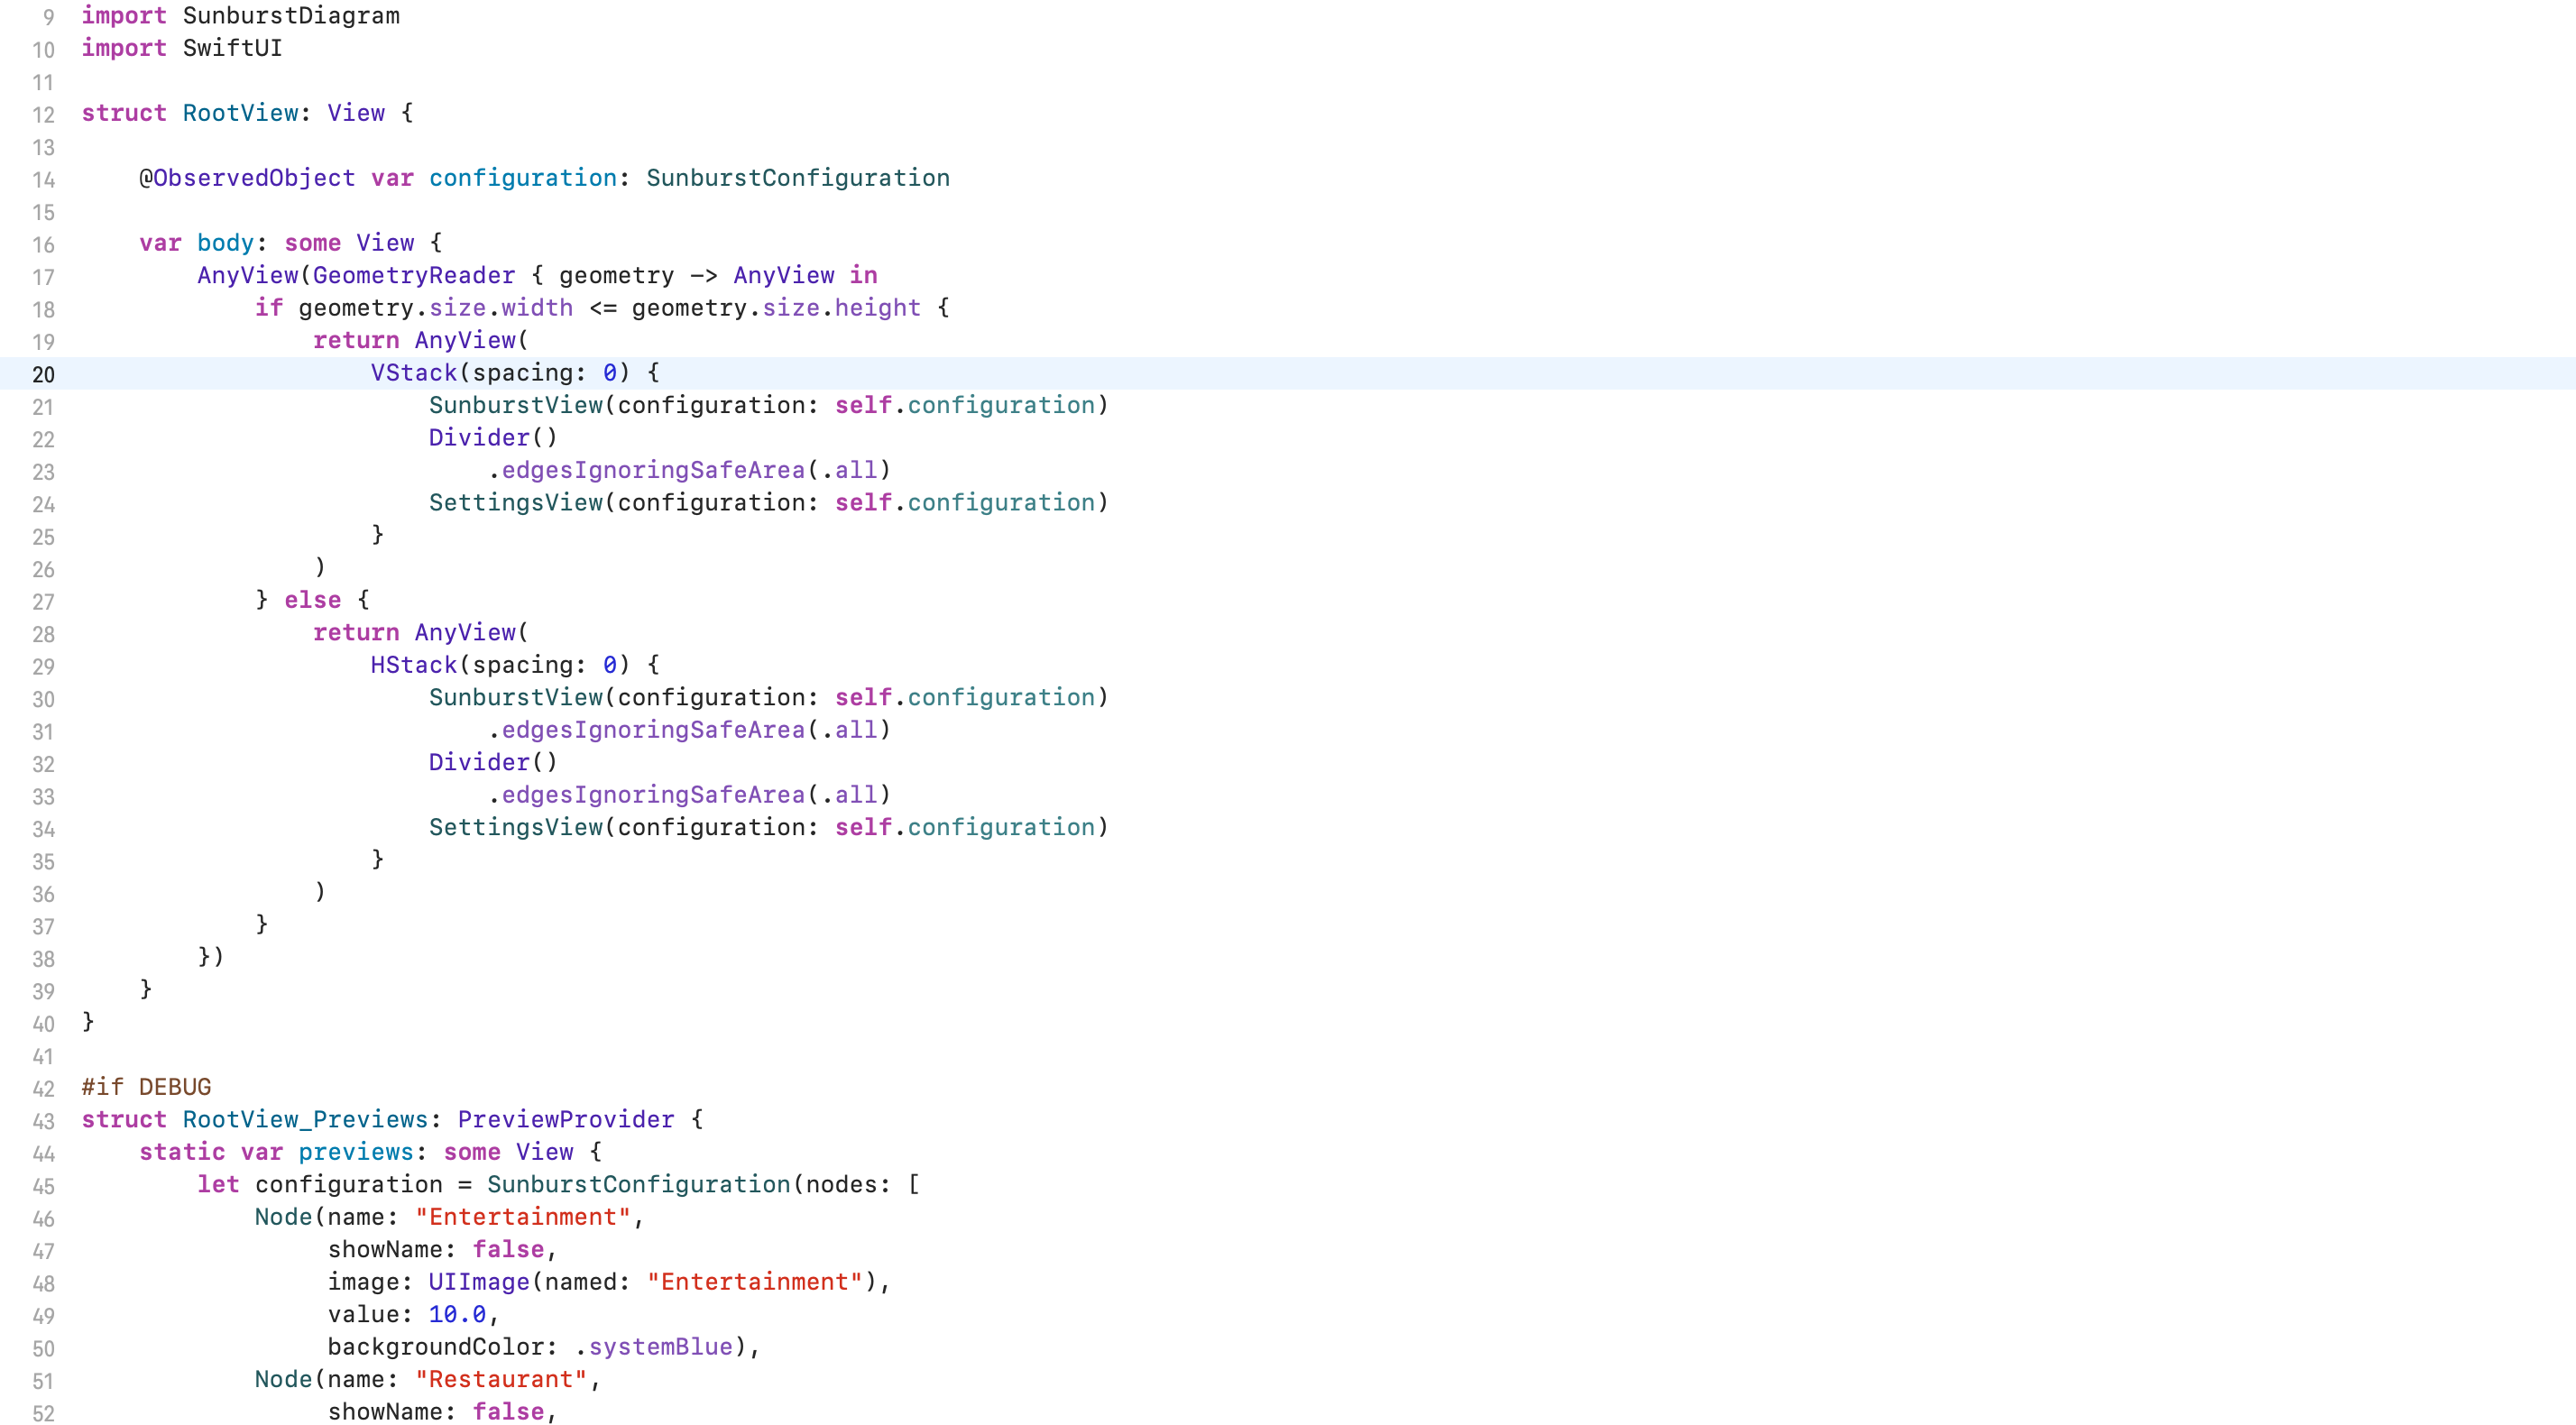Click the PreviewProvider protocol name
2576x1425 pixels.
pyautogui.click(x=566, y=1120)
